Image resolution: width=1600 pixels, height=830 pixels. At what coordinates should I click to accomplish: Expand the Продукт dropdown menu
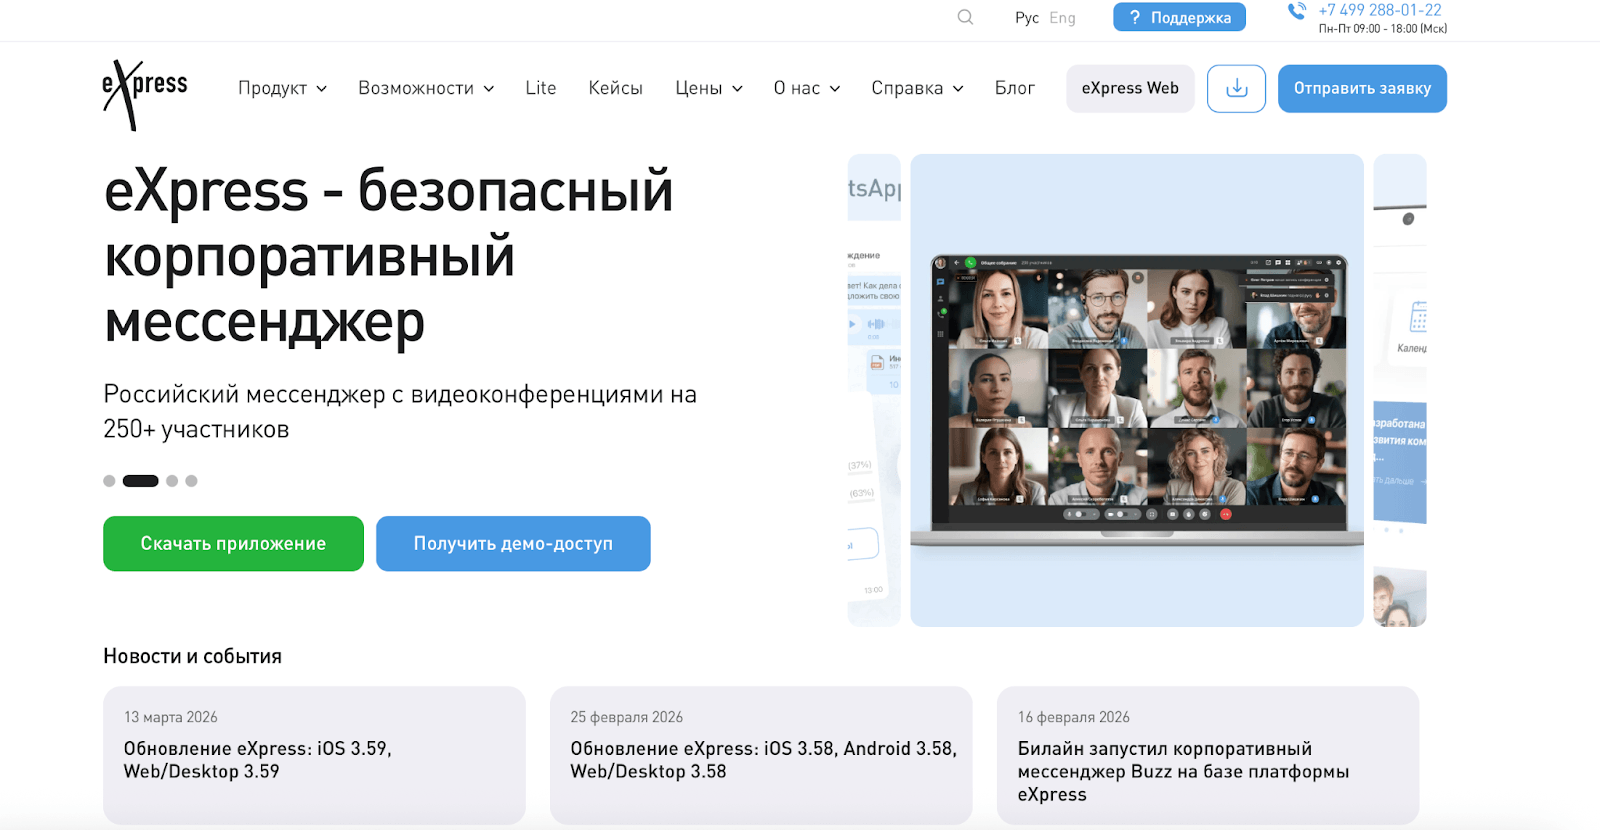[x=282, y=88]
